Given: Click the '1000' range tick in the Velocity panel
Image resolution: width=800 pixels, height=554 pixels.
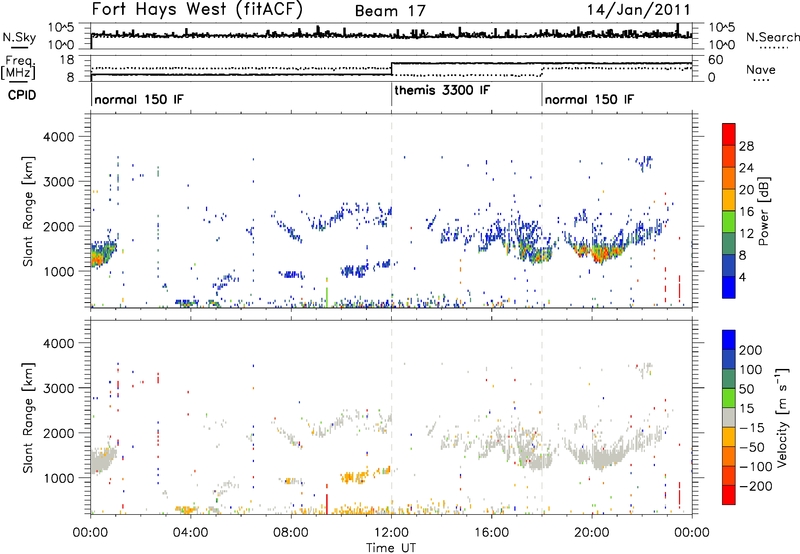Looking at the screenshot, I should (59, 478).
